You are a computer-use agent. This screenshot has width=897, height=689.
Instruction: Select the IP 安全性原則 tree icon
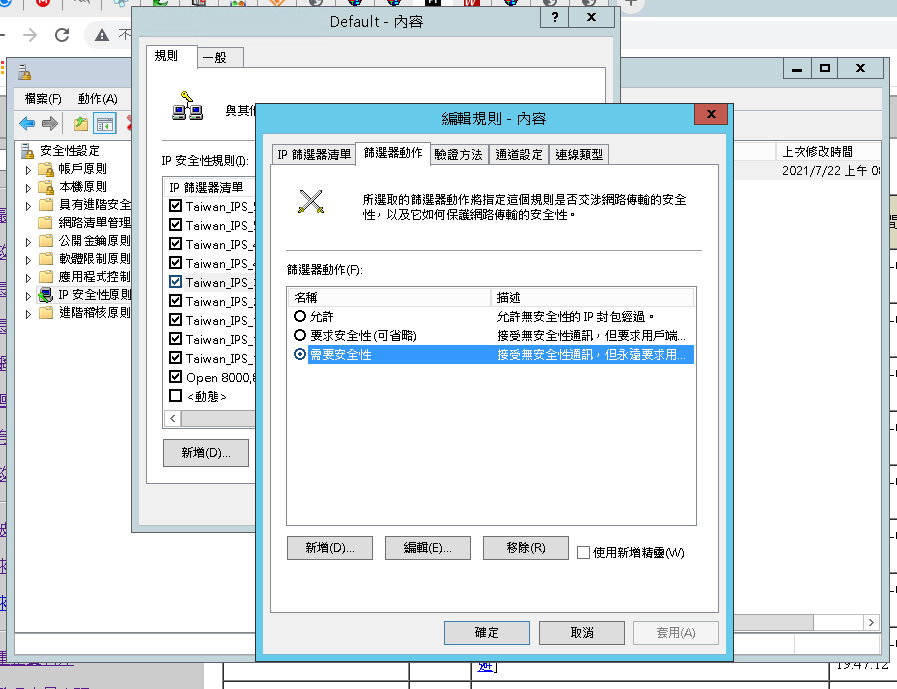45,294
